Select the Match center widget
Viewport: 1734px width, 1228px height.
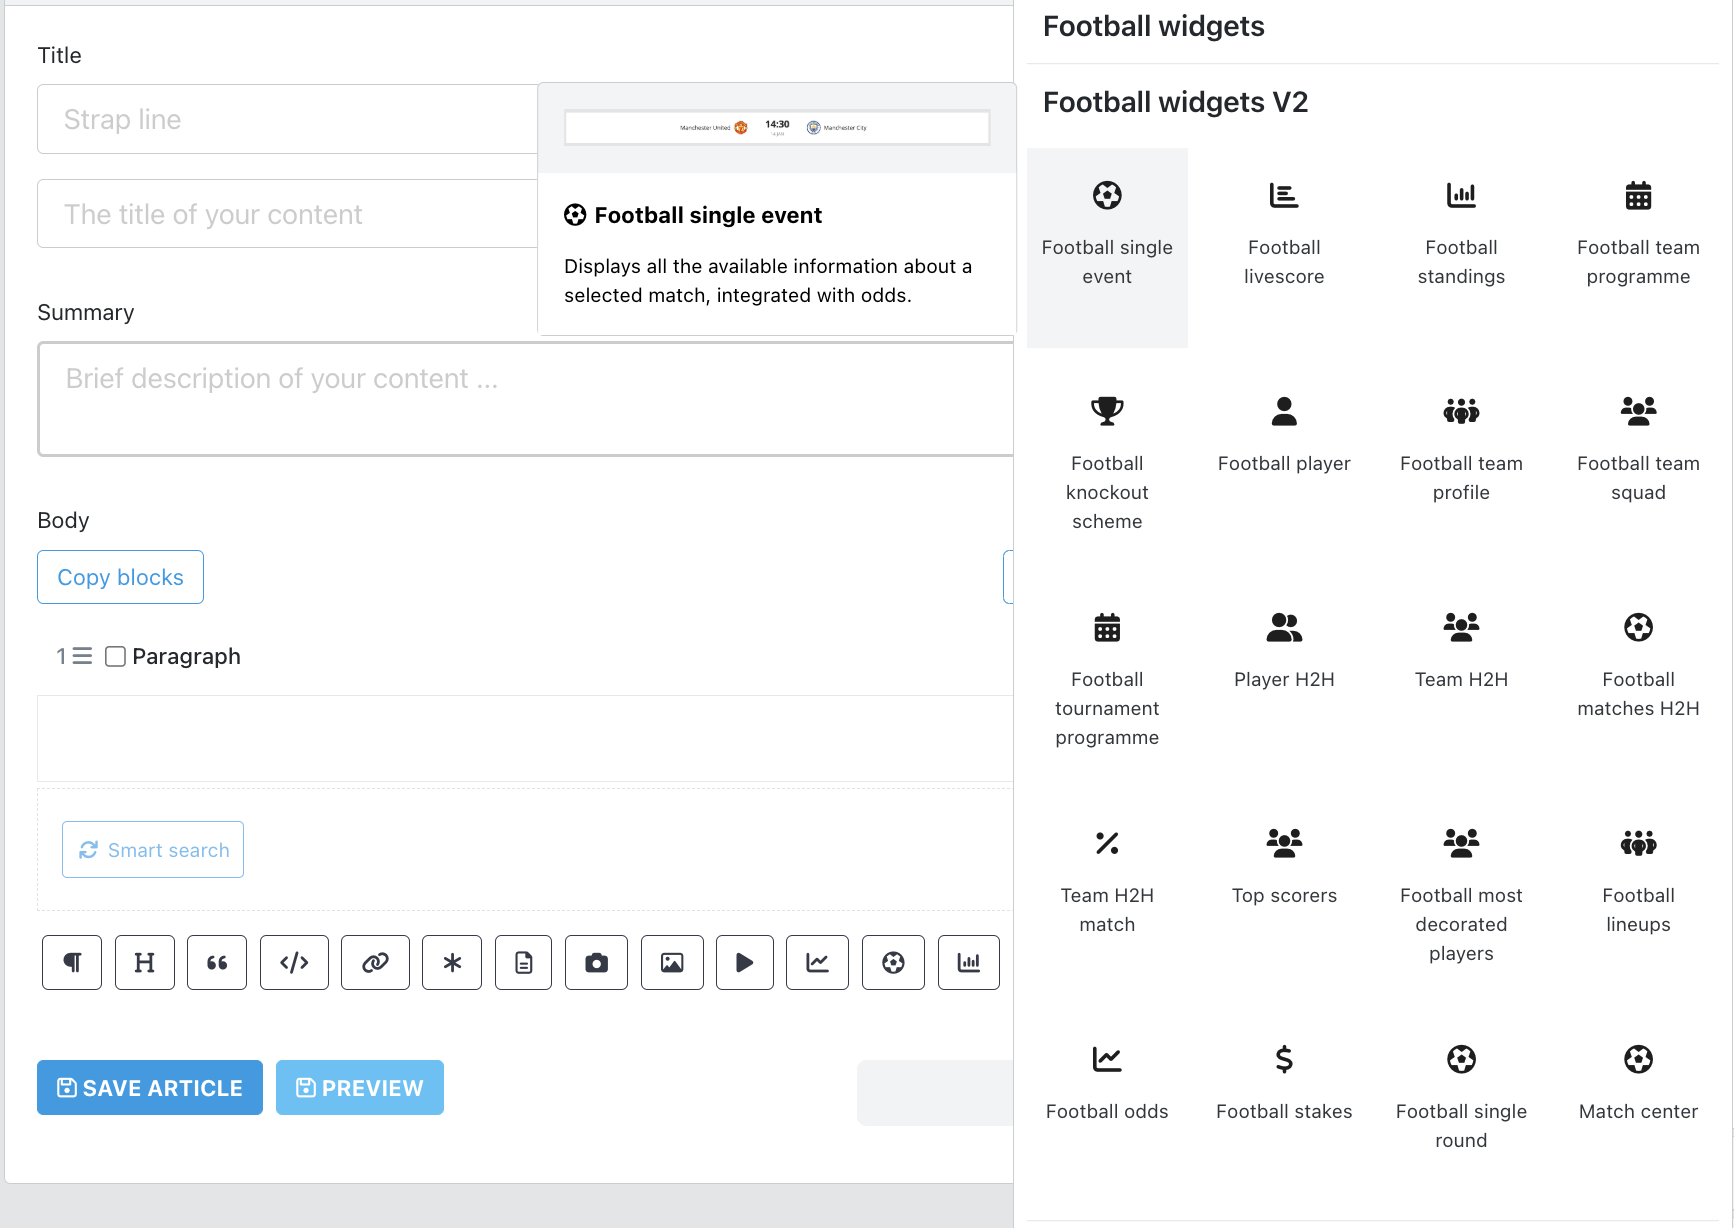pyautogui.click(x=1638, y=1083)
